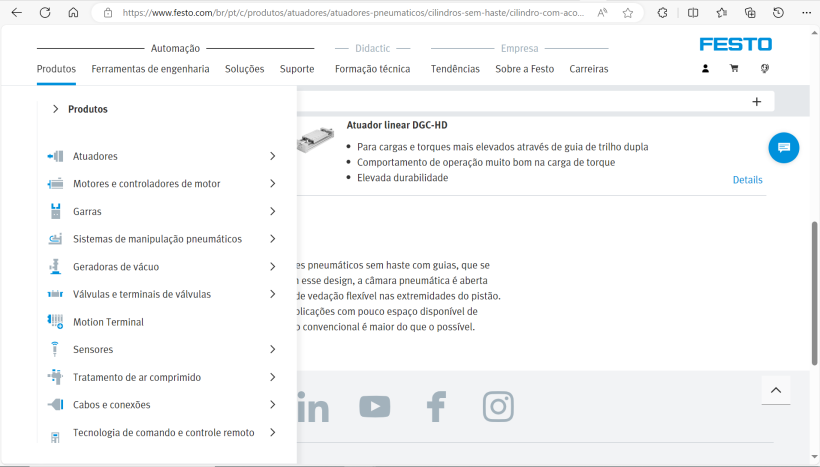Open Soluções menu item

tap(244, 69)
